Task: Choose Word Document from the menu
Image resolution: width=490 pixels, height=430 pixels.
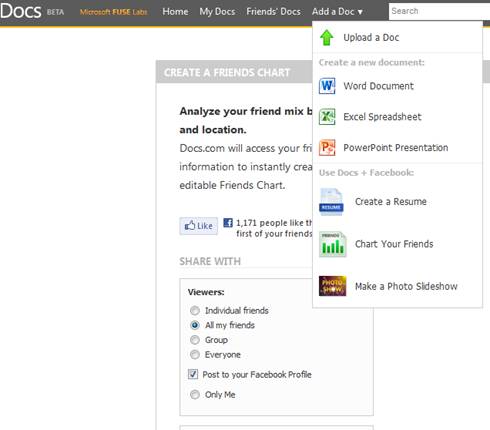Action: [397, 86]
